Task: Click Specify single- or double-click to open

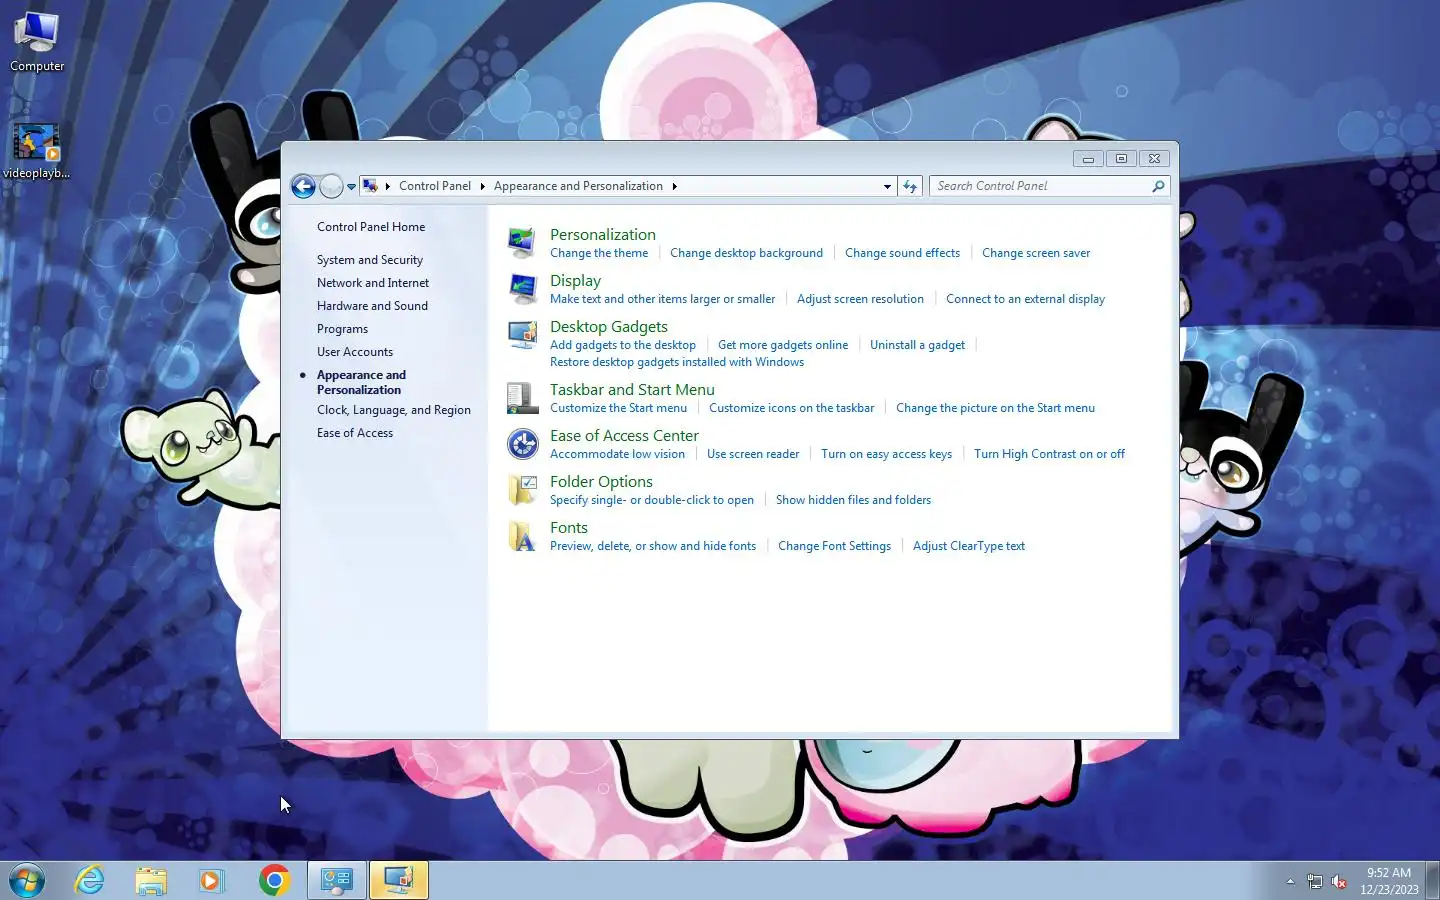Action: (x=652, y=500)
